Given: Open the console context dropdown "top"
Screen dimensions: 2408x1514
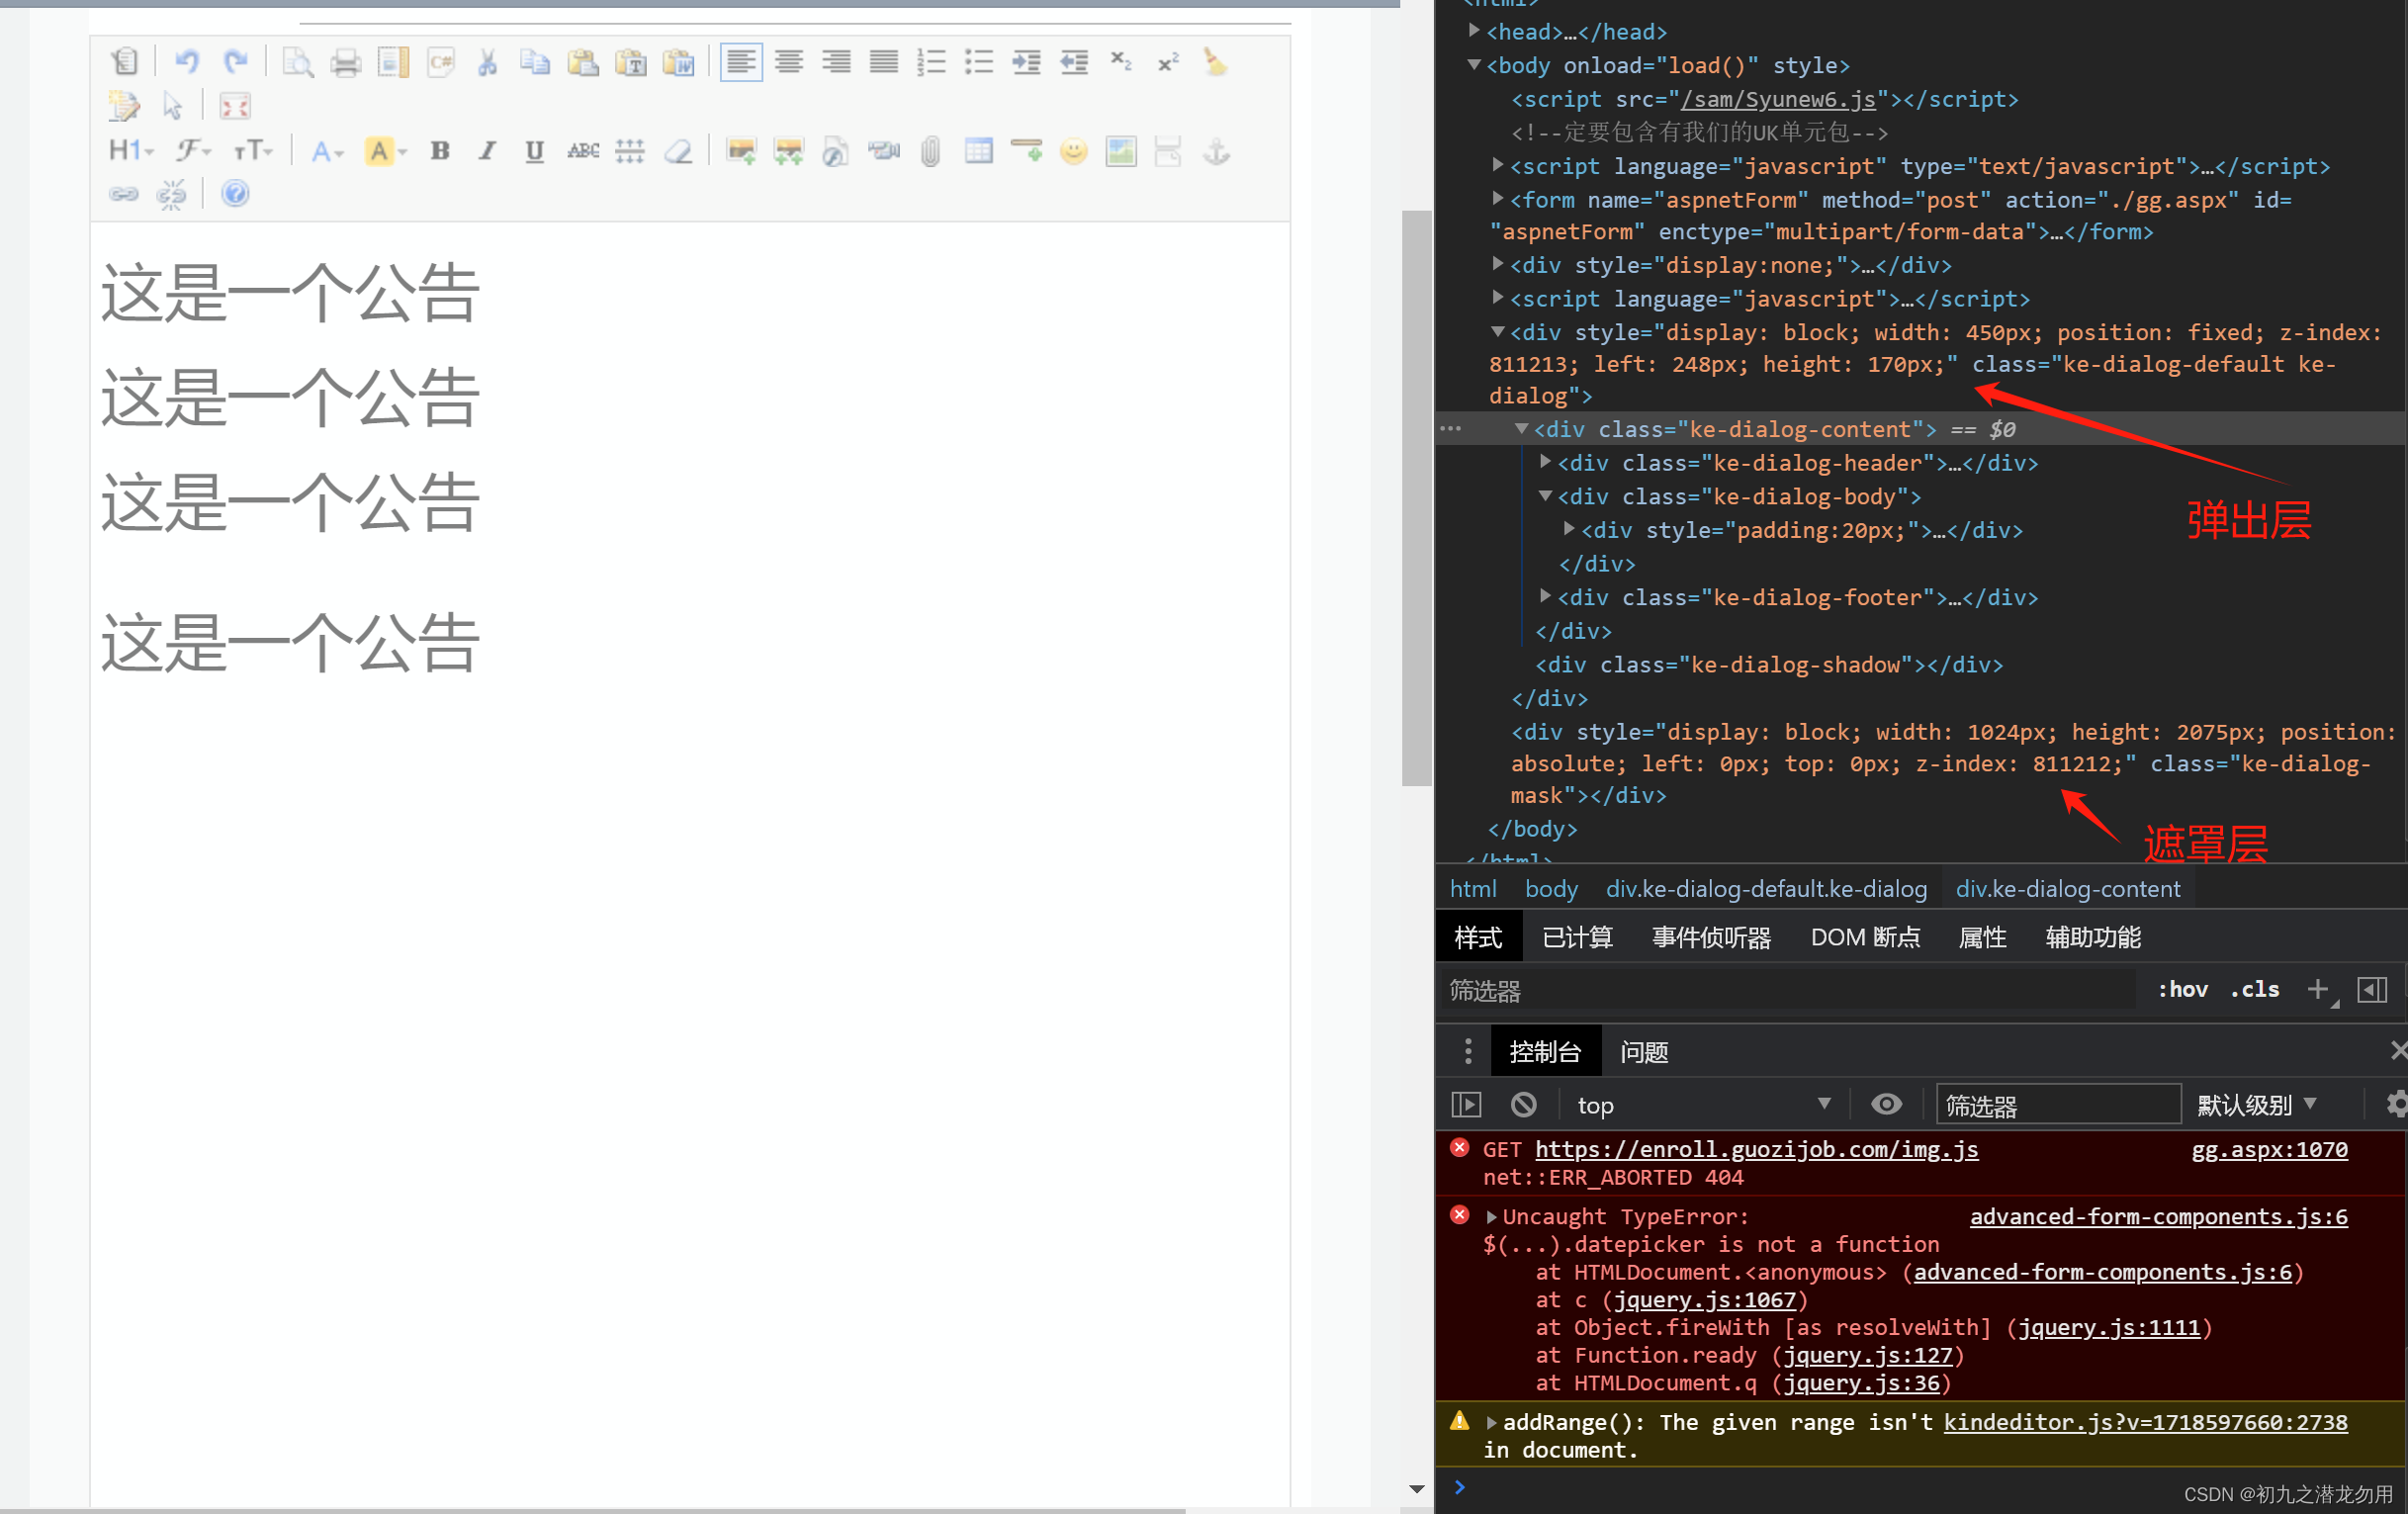Looking at the screenshot, I should 1704,1105.
